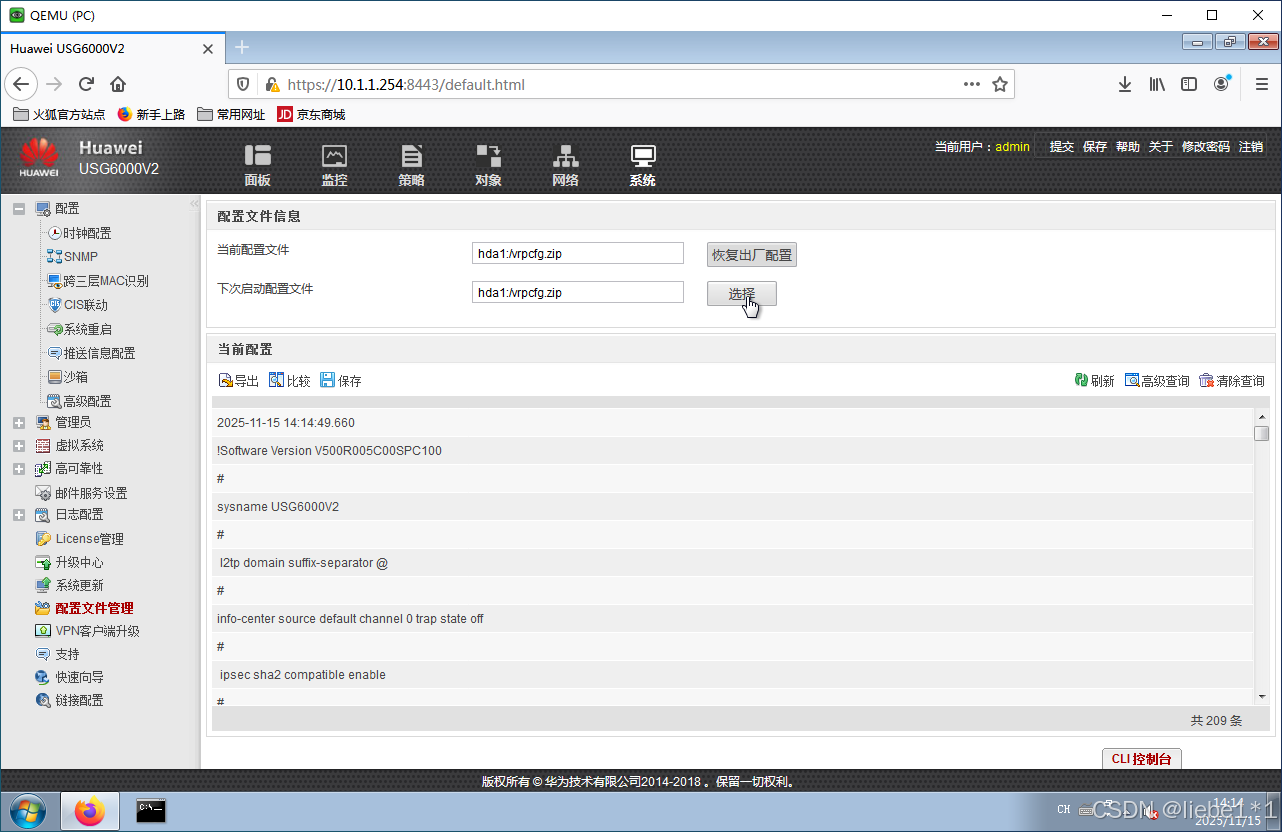Viewport: 1282px width, 832px height.
Task: Click configuration list scroll-down arrow
Action: (x=1261, y=696)
